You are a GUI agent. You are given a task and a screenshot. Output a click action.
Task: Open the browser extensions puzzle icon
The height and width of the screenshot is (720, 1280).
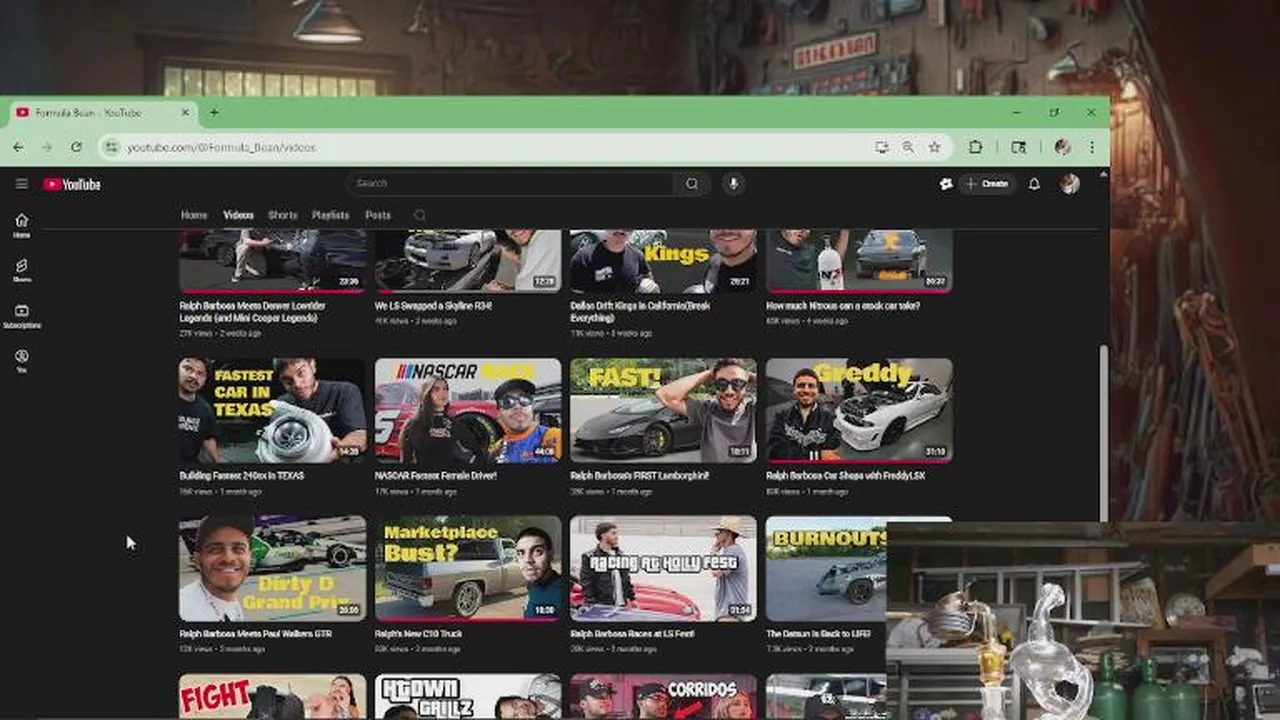click(975, 147)
